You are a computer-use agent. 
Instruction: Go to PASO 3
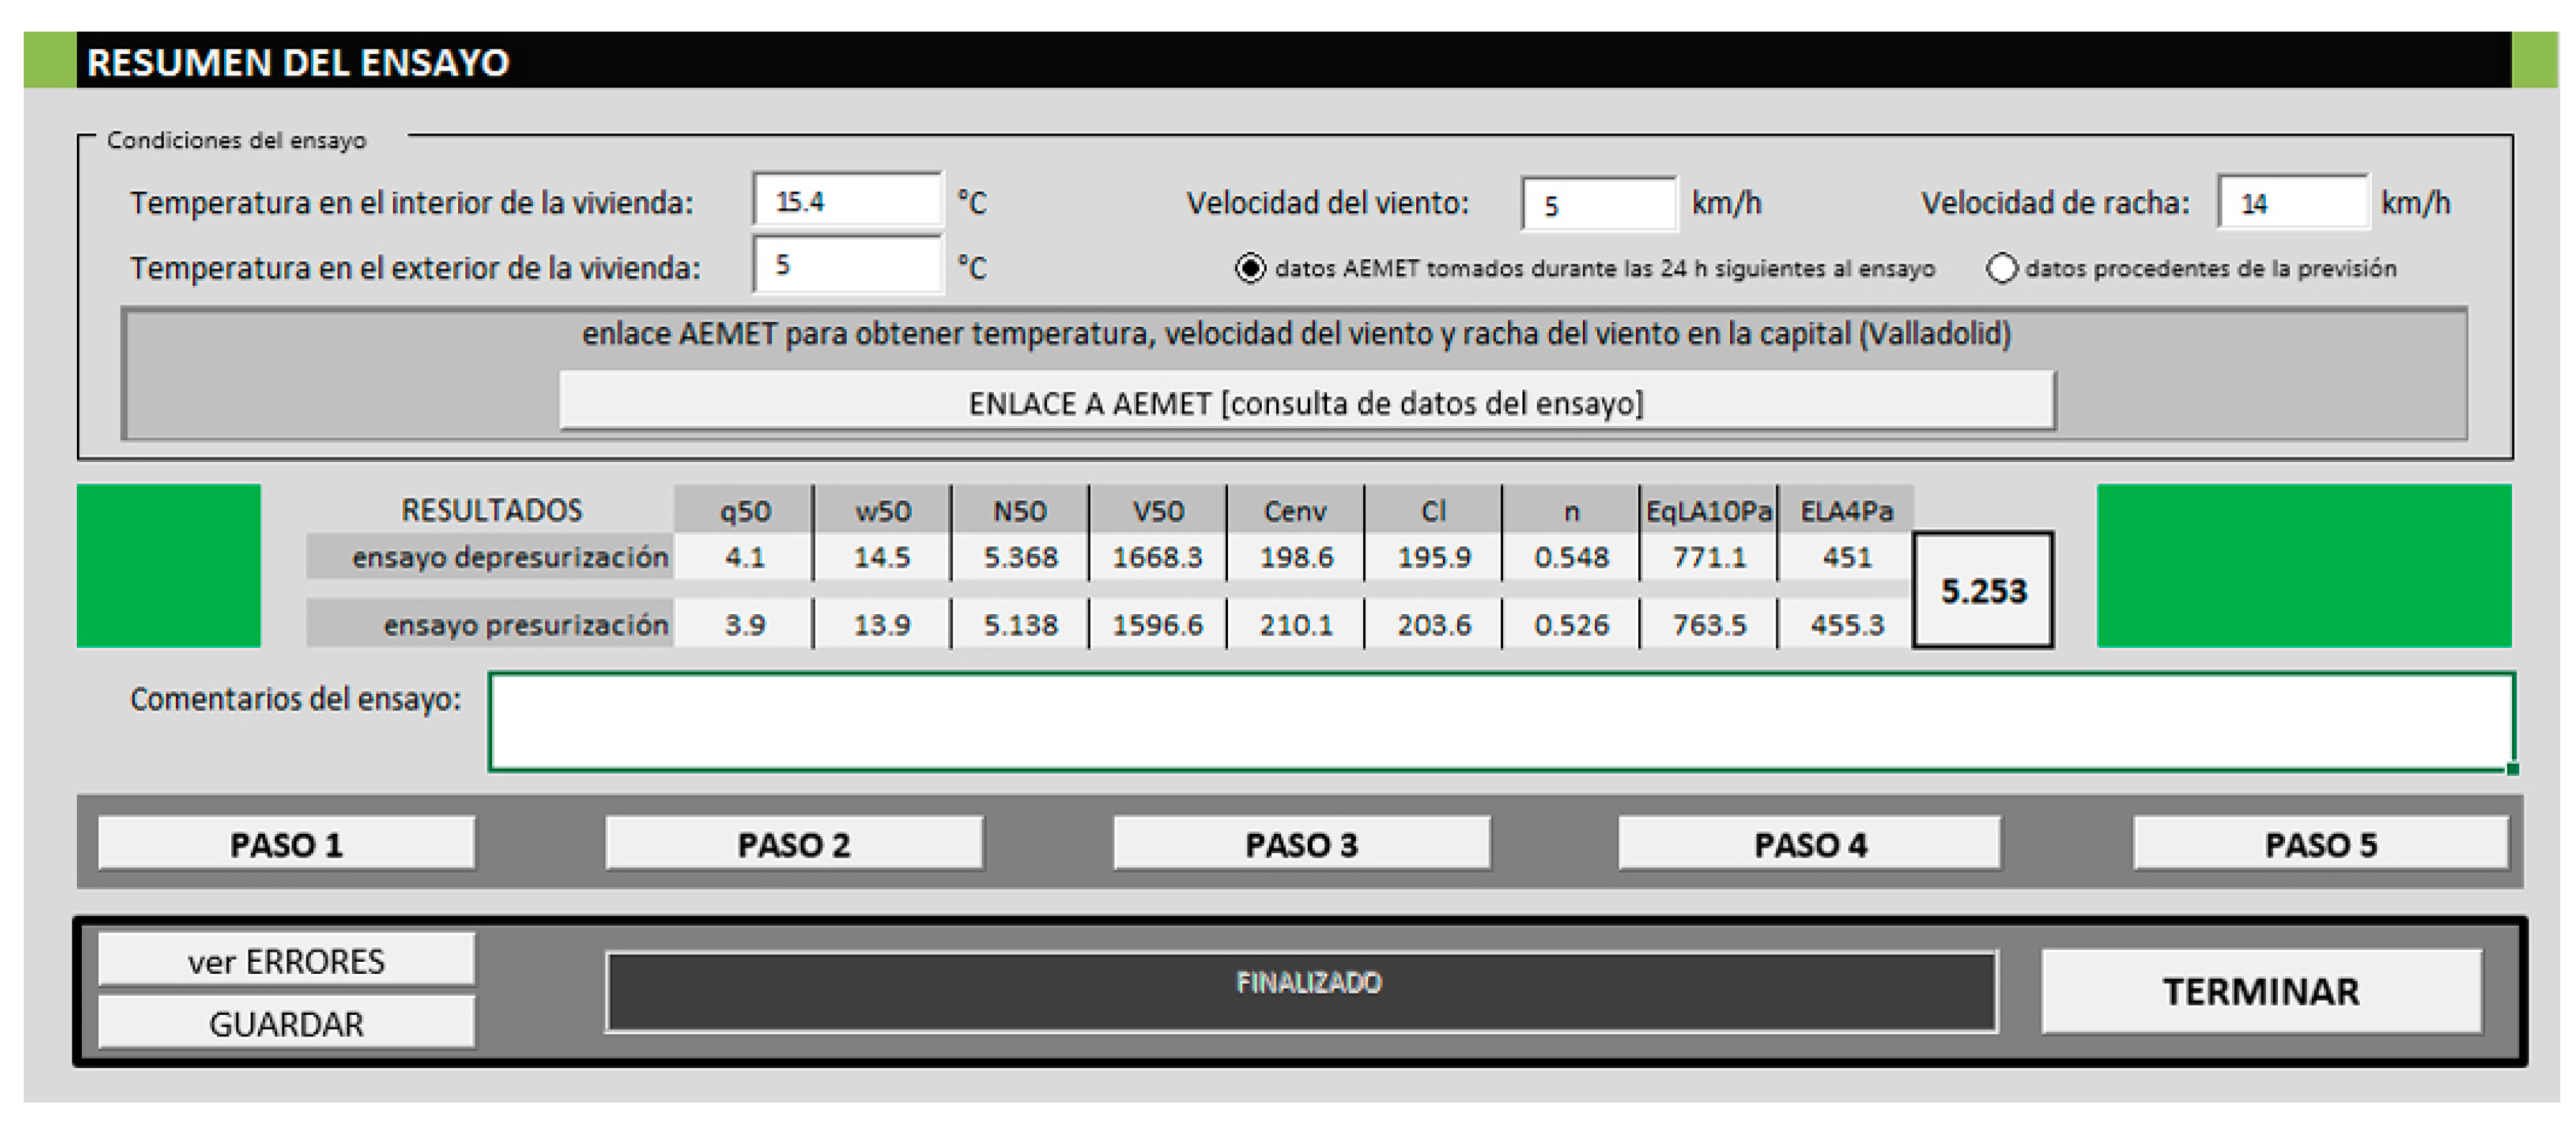1301,845
